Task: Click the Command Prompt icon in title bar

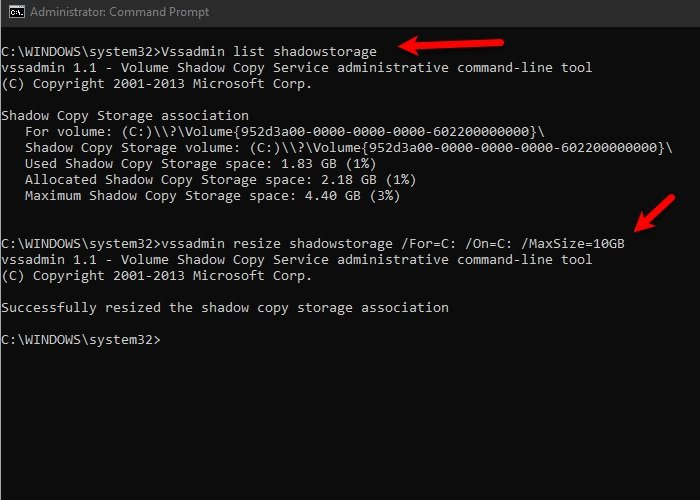Action: coord(13,13)
